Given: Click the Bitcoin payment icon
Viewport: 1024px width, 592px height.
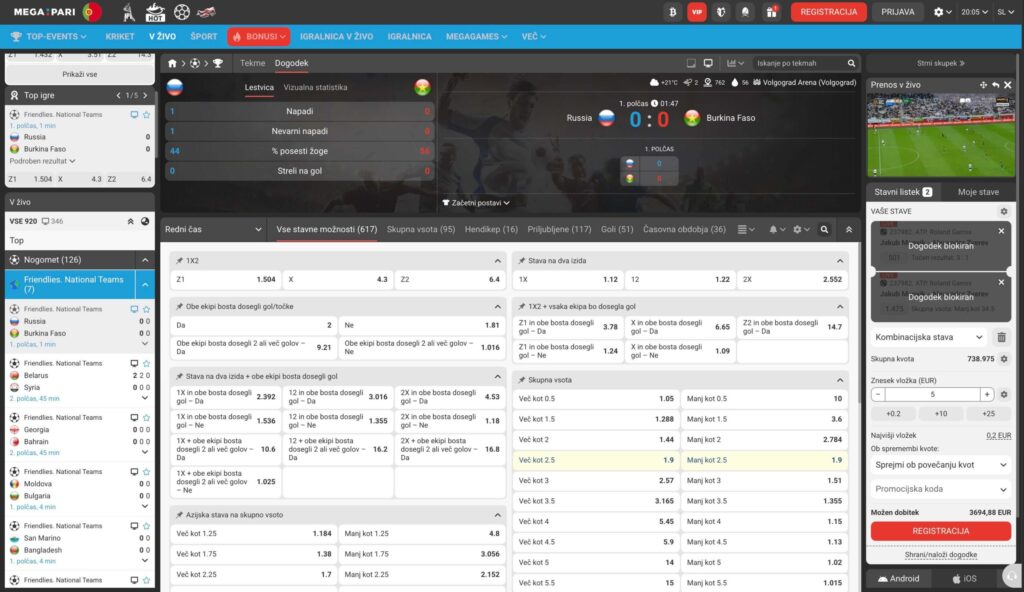Looking at the screenshot, I should coord(673,12).
